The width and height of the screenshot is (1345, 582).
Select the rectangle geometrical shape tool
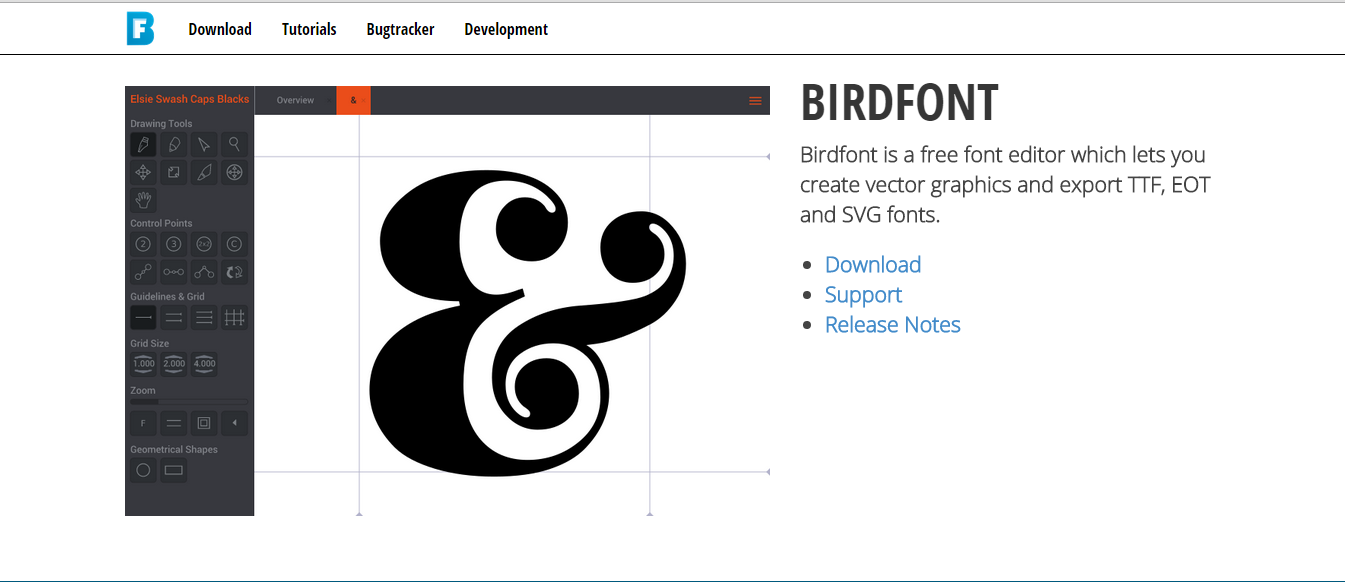click(x=173, y=470)
